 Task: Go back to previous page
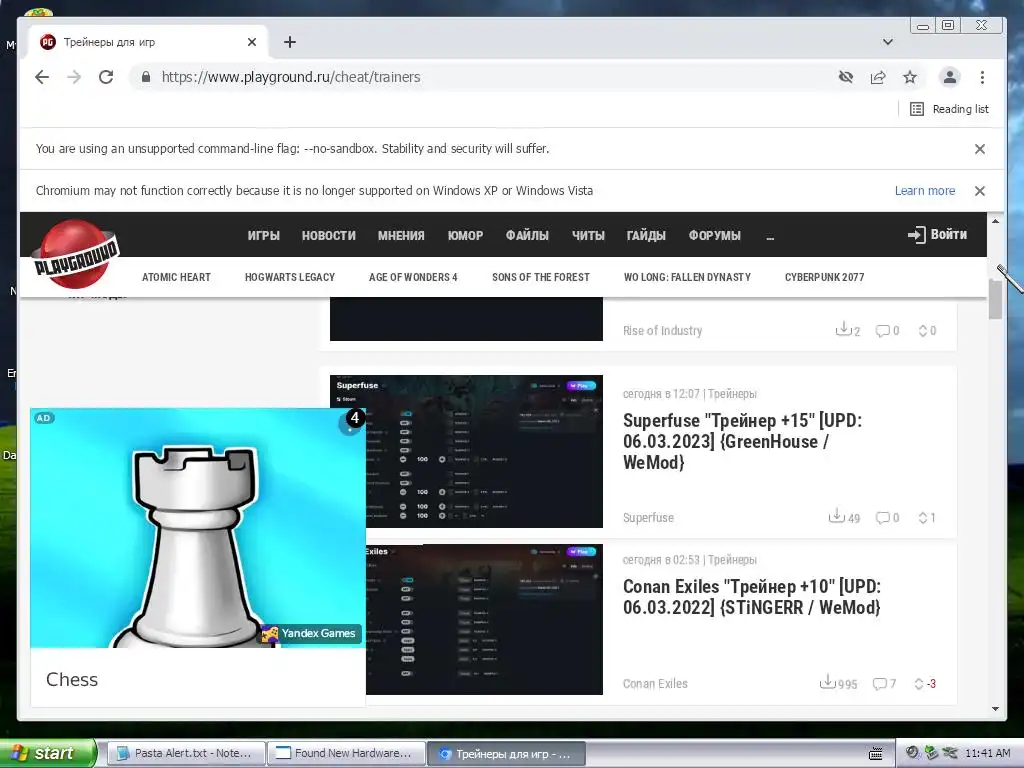coord(42,77)
